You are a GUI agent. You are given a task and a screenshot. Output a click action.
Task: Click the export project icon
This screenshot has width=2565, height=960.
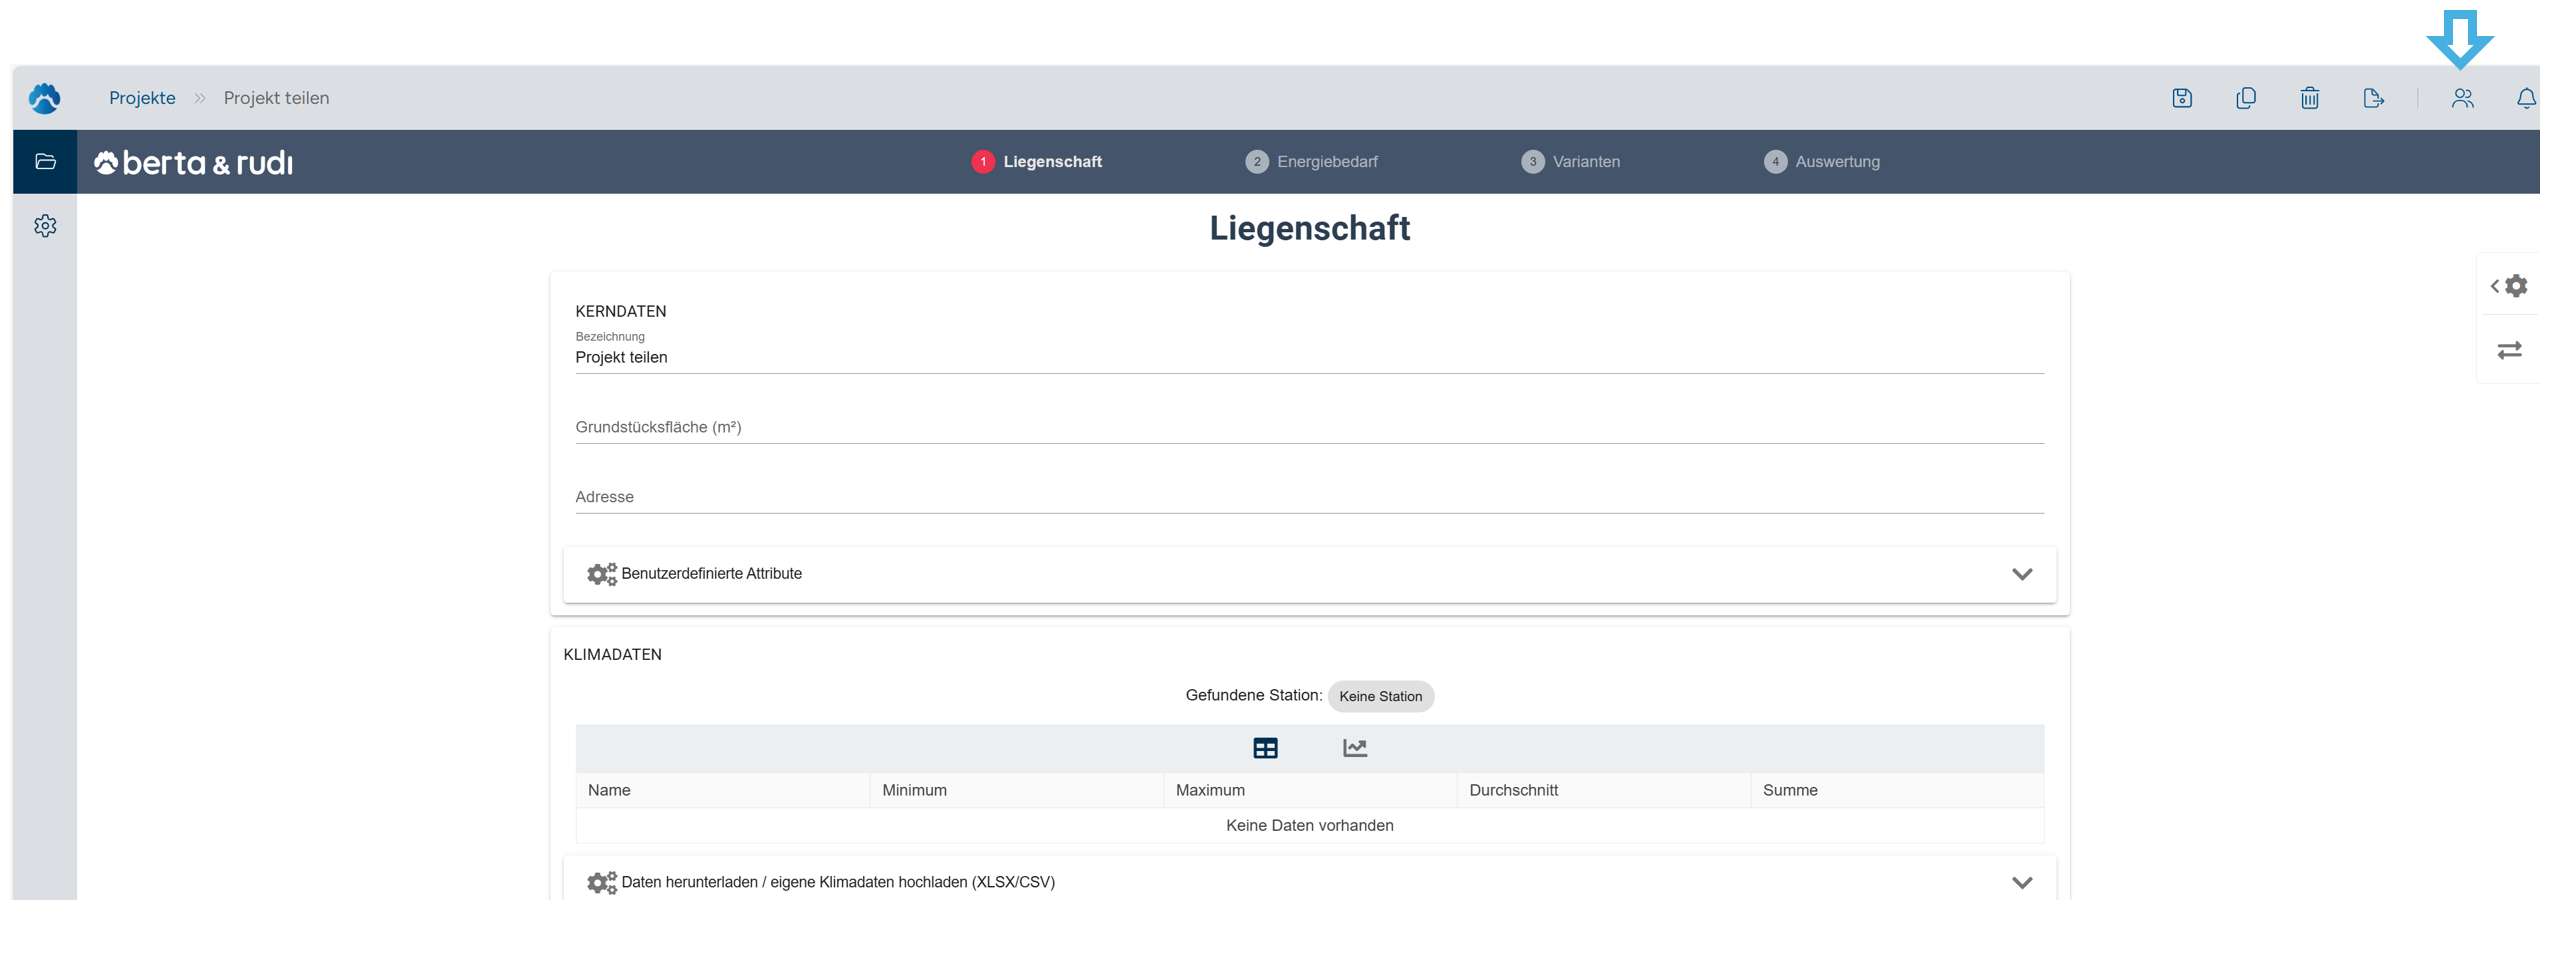pyautogui.click(x=2372, y=98)
